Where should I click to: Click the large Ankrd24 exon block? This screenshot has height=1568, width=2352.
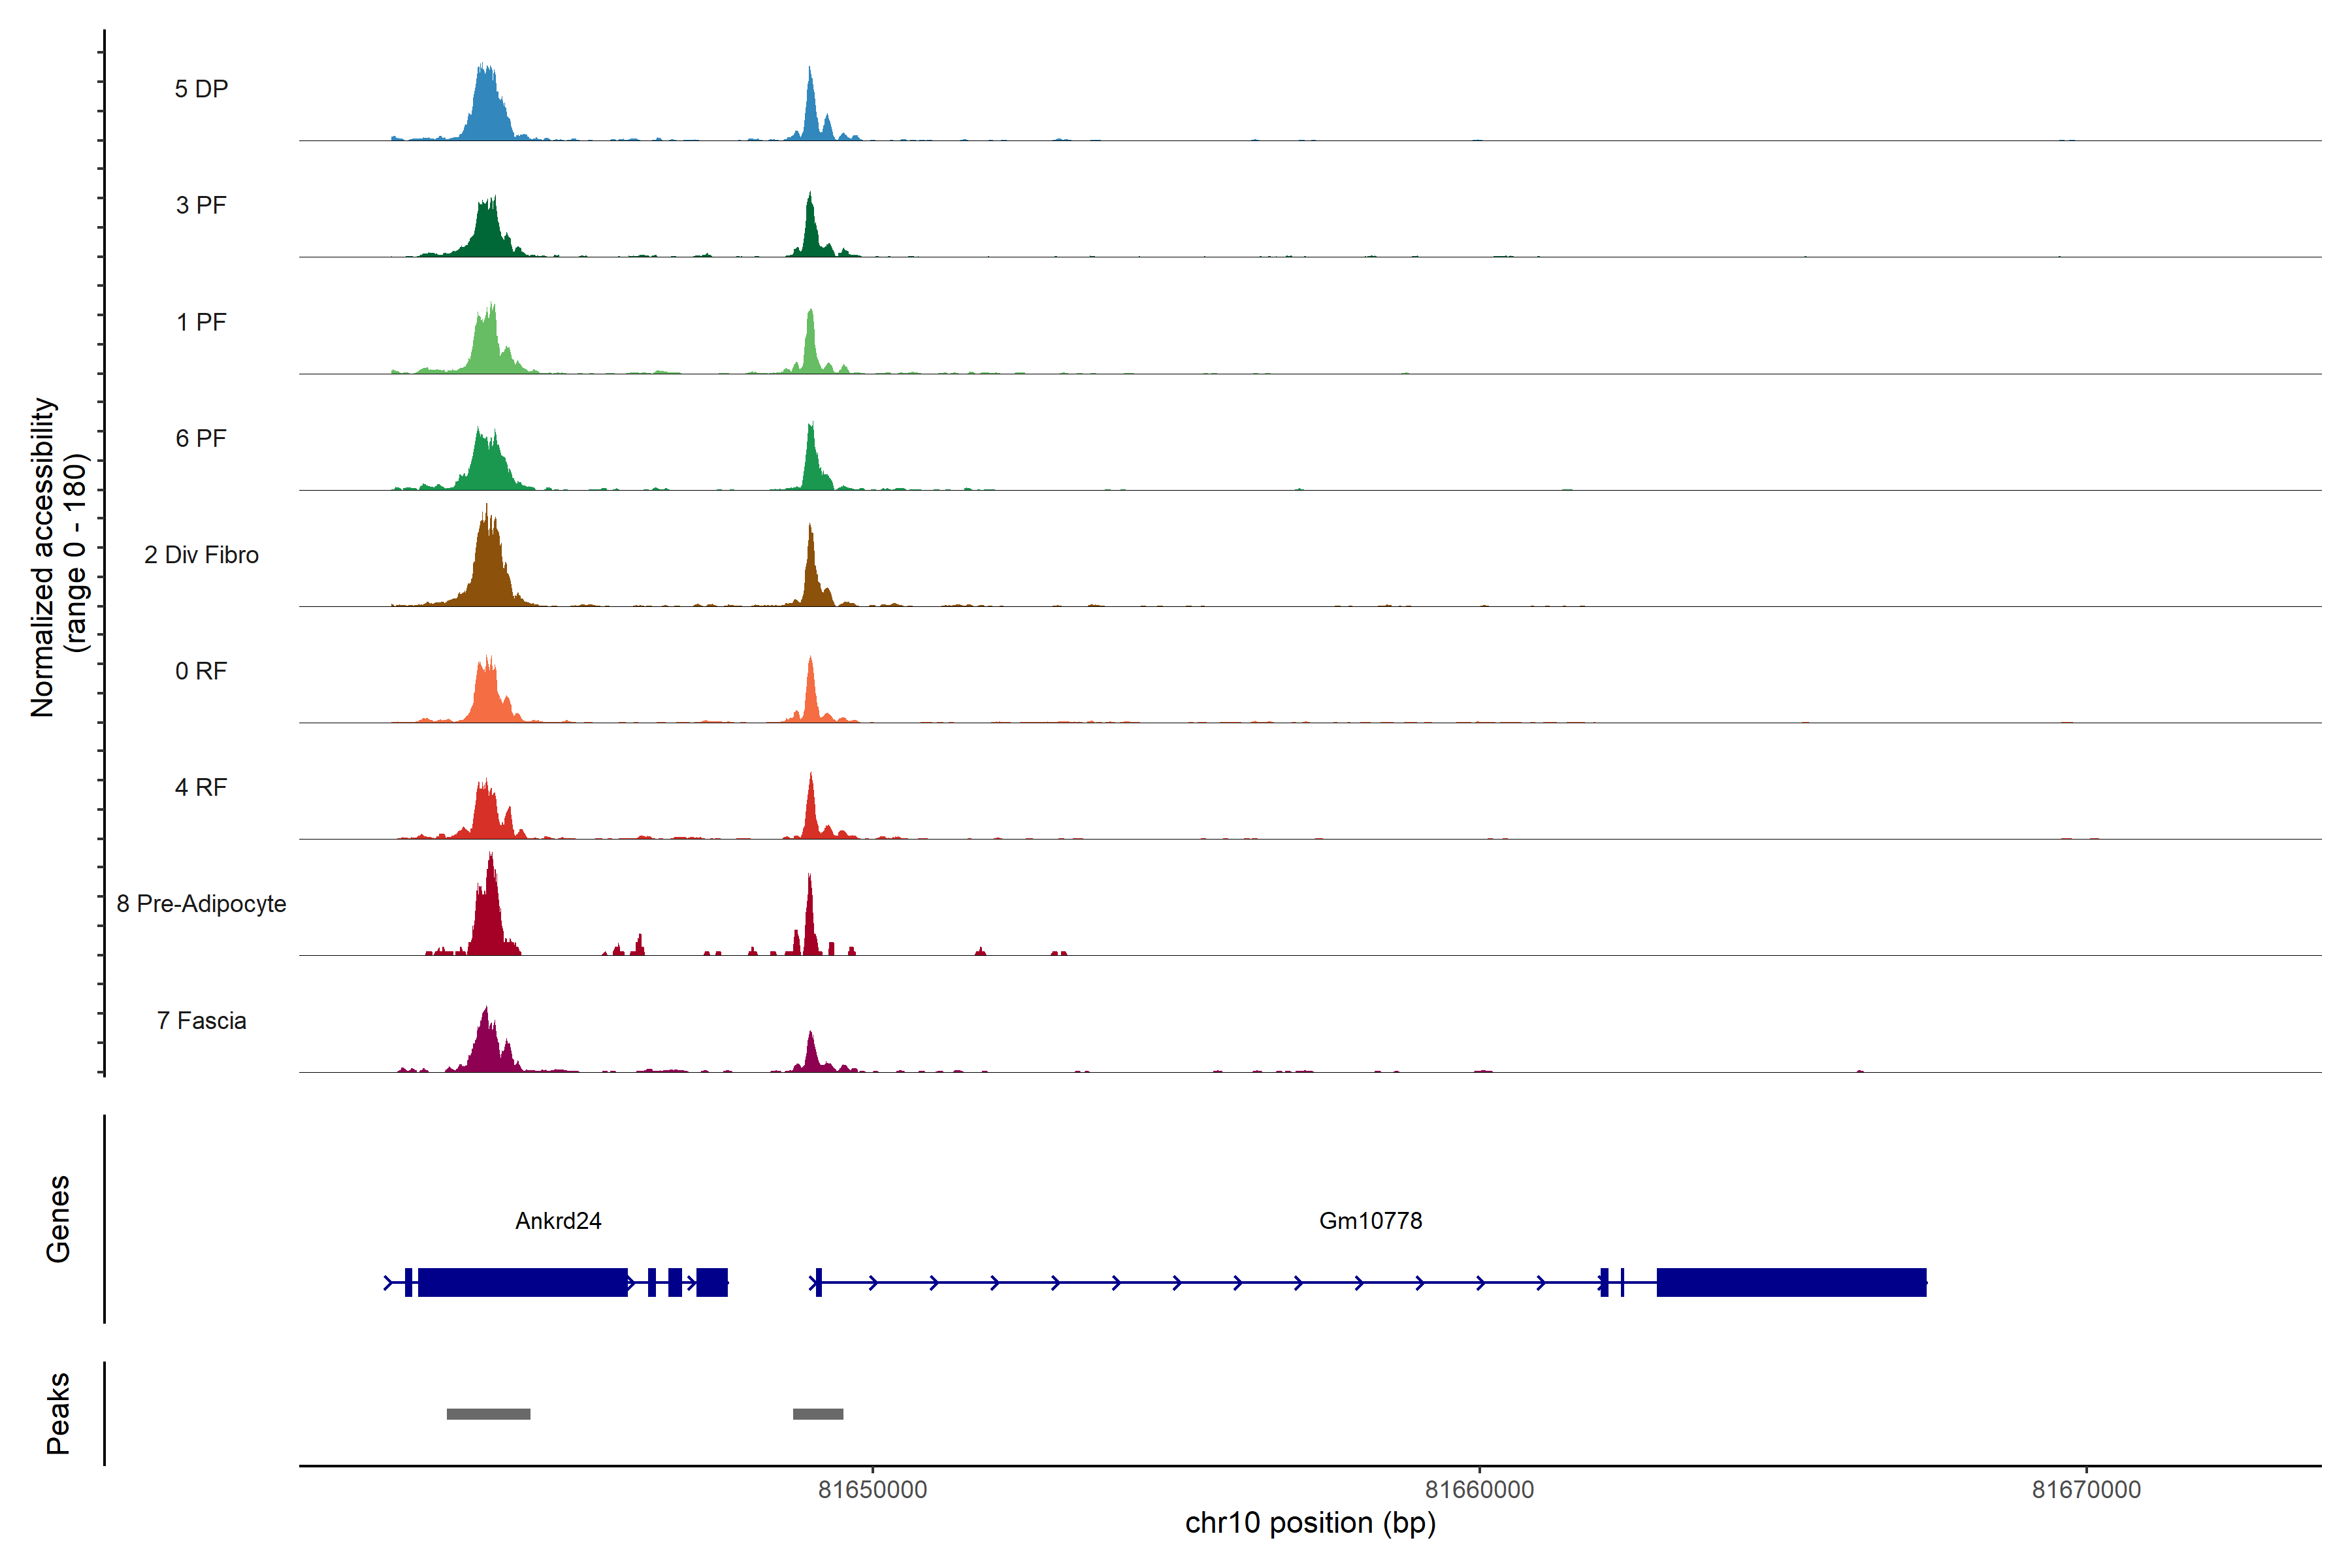tap(522, 1282)
